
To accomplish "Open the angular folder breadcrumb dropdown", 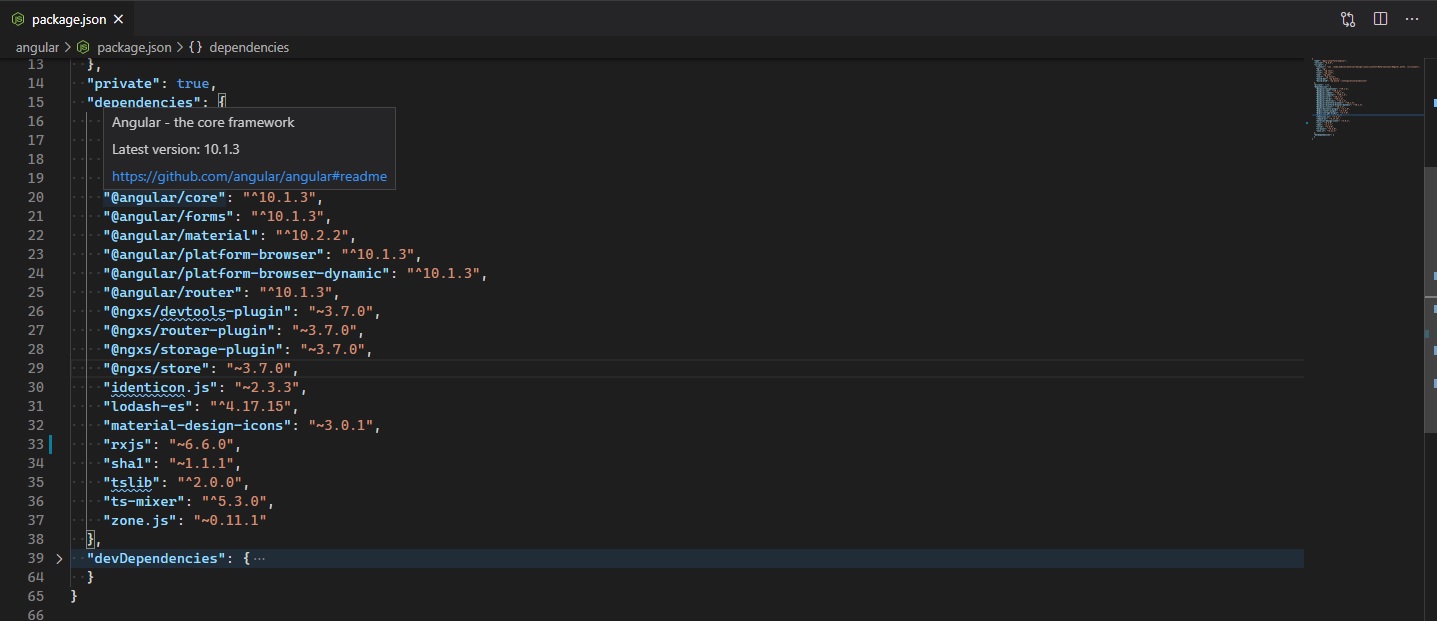I will [x=37, y=47].
